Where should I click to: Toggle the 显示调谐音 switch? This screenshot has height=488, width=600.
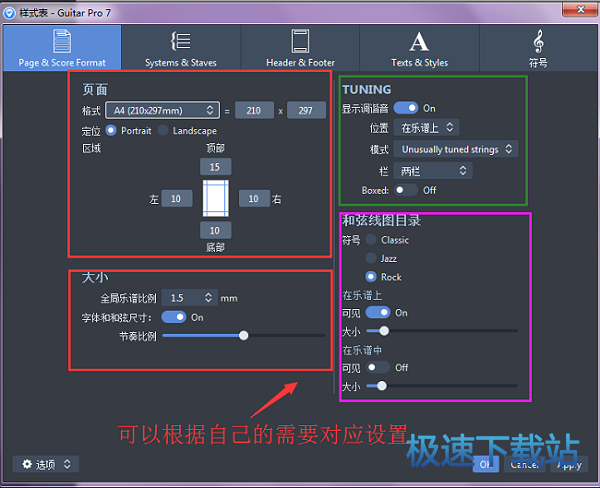click(406, 108)
